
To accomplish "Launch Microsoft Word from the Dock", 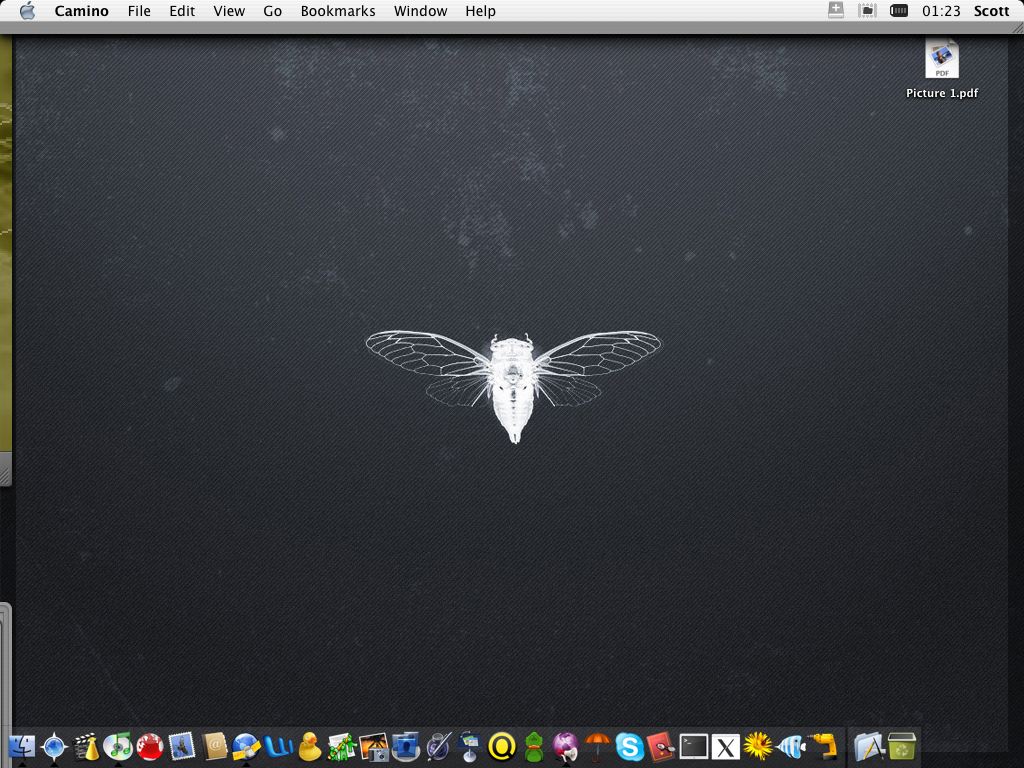I will (x=278, y=746).
